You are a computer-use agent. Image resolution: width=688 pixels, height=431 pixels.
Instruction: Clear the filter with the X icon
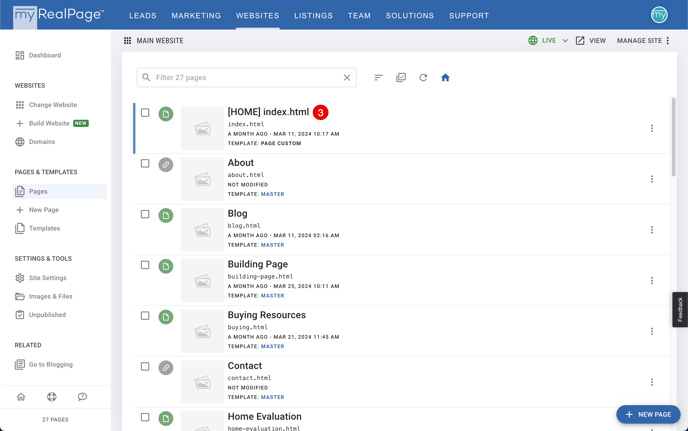pyautogui.click(x=347, y=78)
